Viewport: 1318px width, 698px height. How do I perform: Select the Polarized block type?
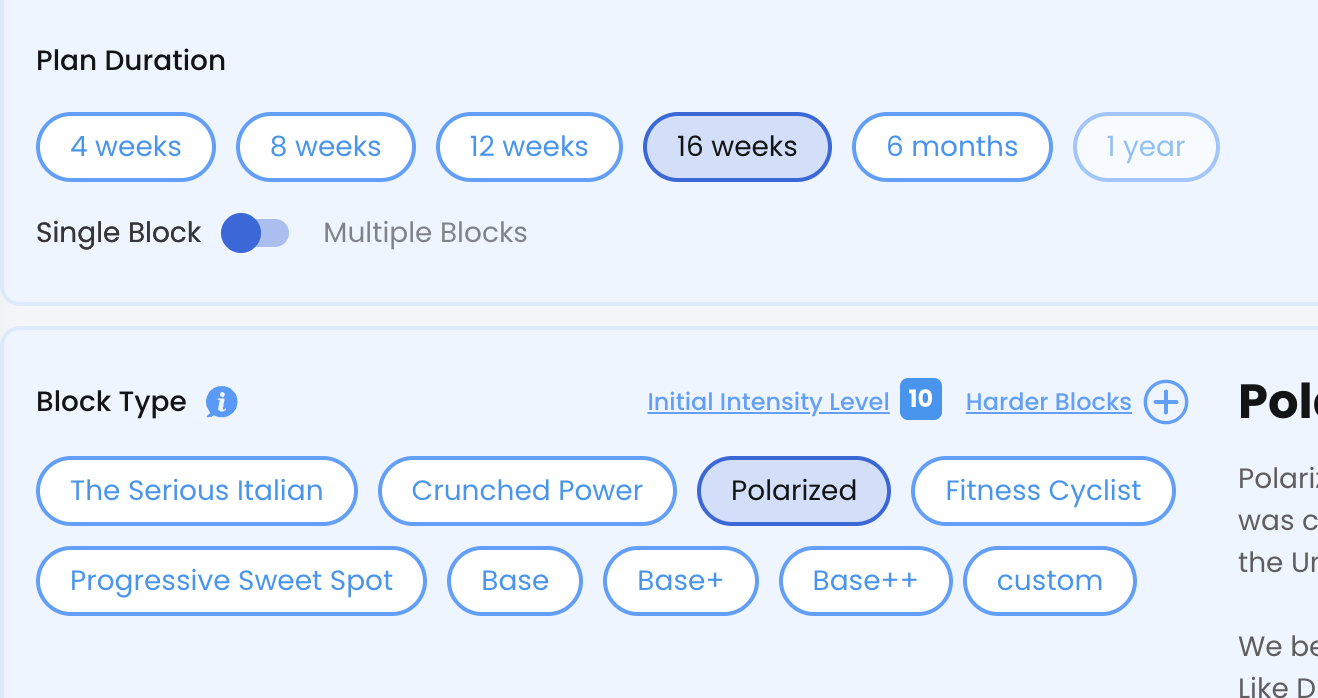(794, 491)
